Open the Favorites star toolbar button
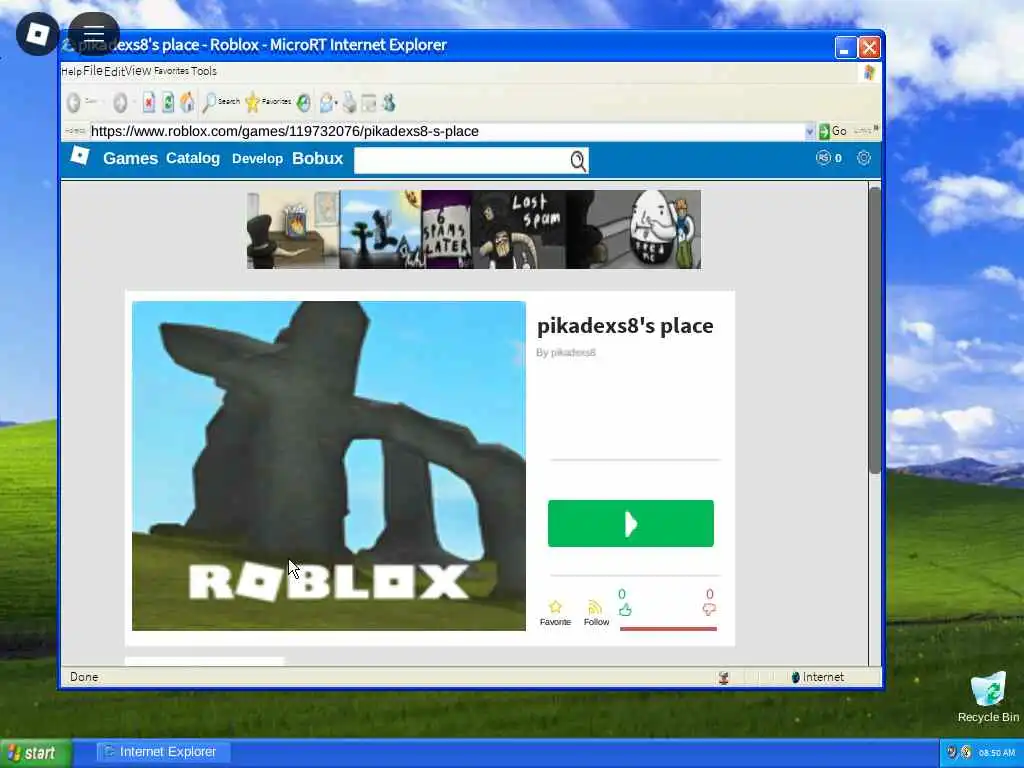 [268, 102]
